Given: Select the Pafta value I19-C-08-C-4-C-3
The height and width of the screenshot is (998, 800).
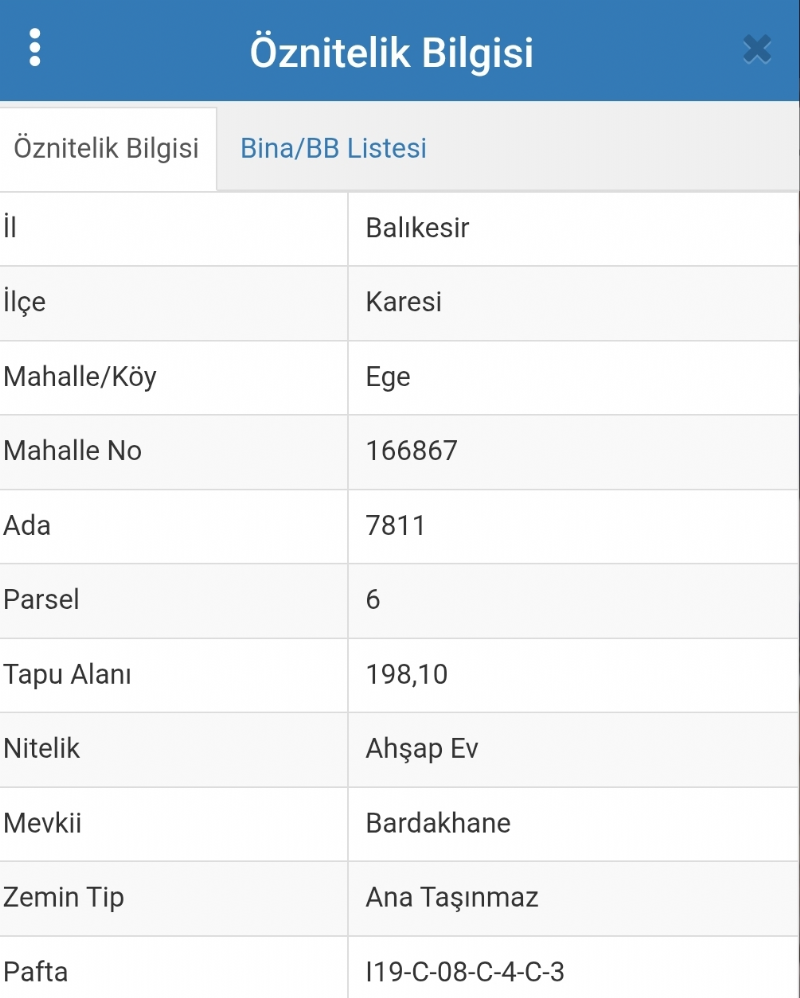Looking at the screenshot, I should [x=465, y=972].
